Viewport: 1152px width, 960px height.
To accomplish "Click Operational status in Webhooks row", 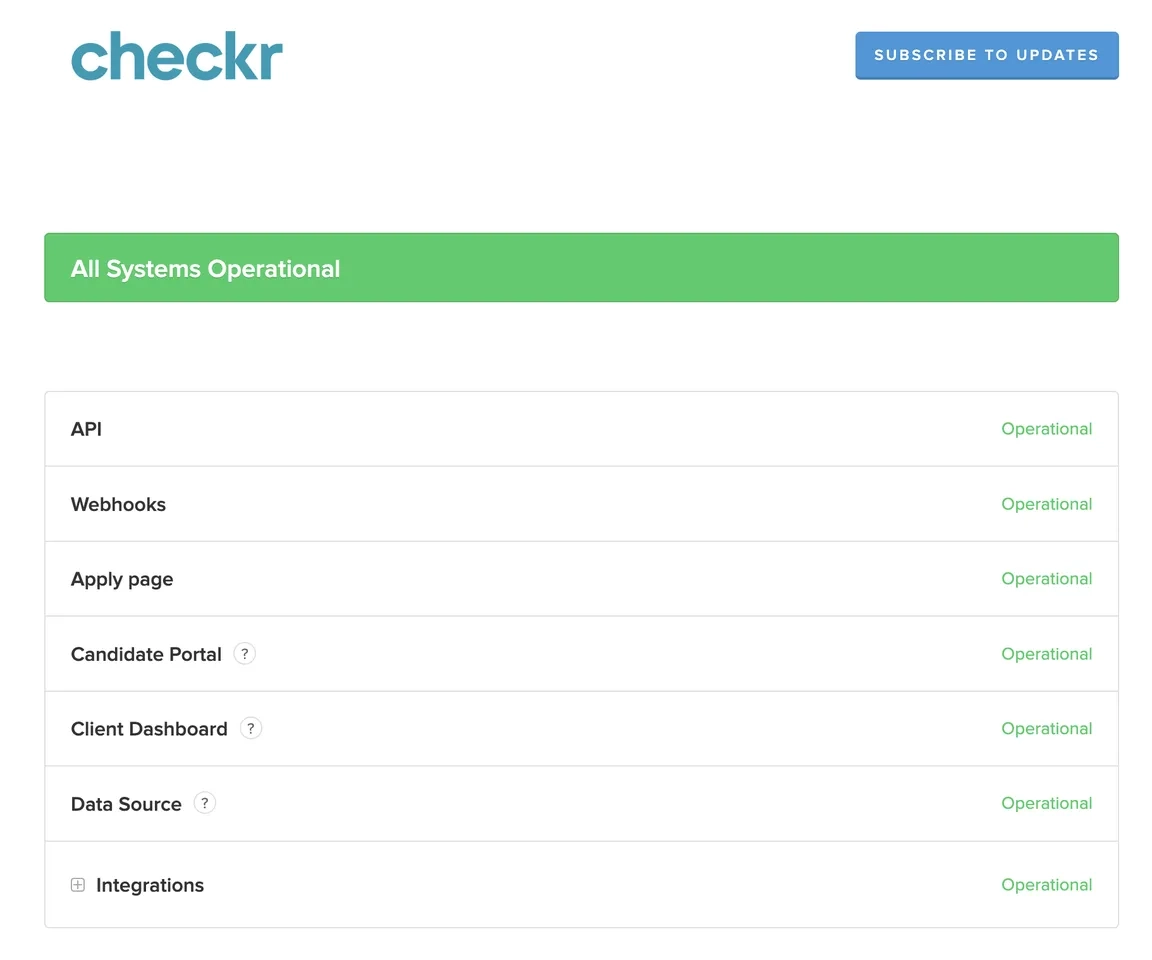I will coord(1047,505).
